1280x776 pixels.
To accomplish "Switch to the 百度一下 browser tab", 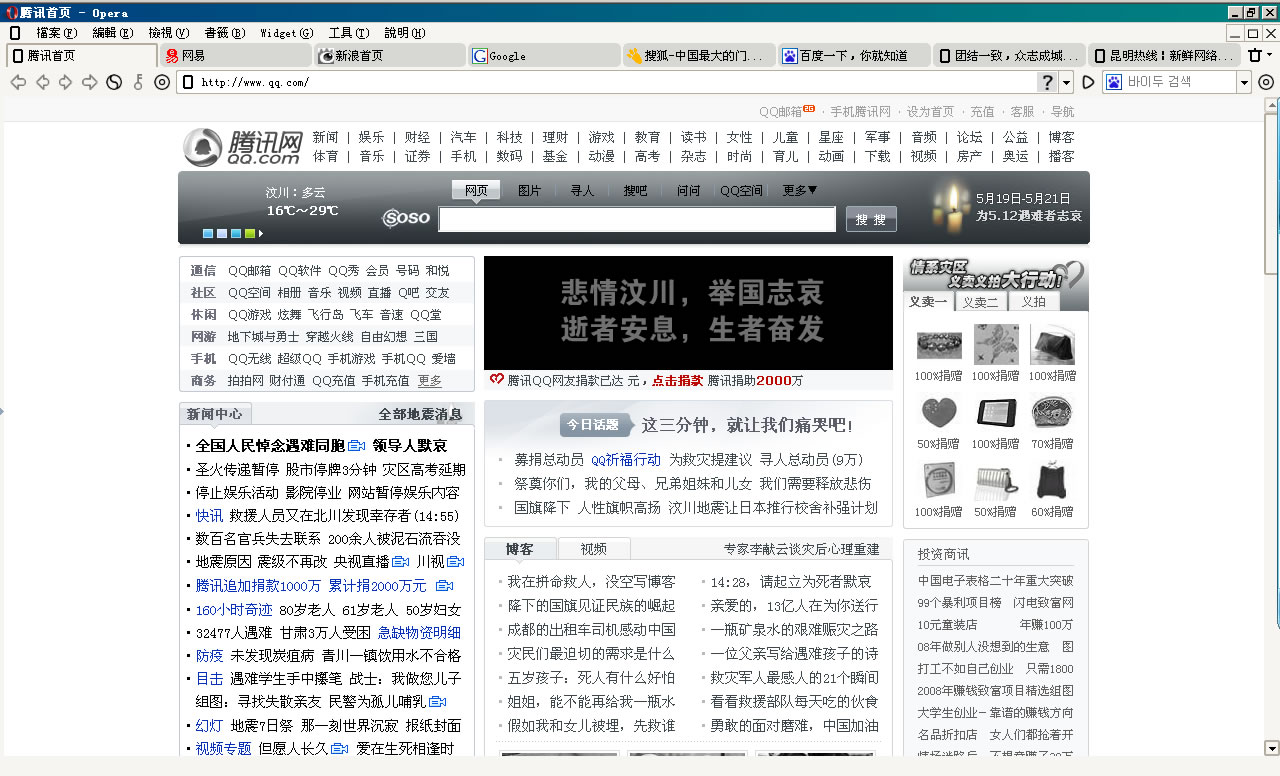I will [x=853, y=56].
